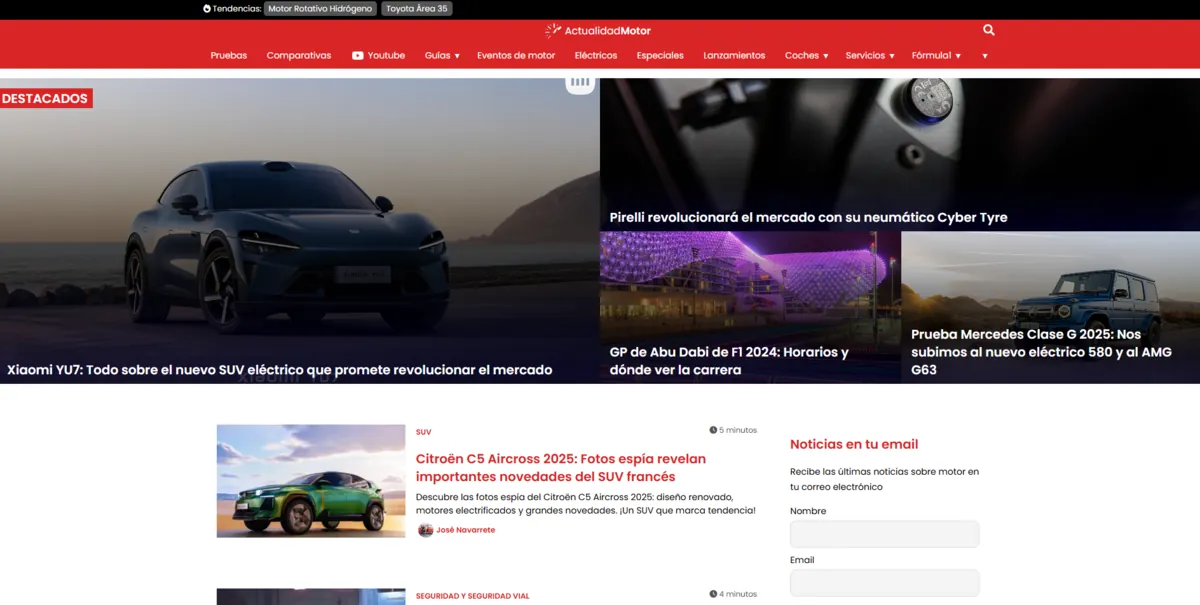Open the Pruebas menu item
This screenshot has width=1200, height=605.
pyautogui.click(x=229, y=56)
